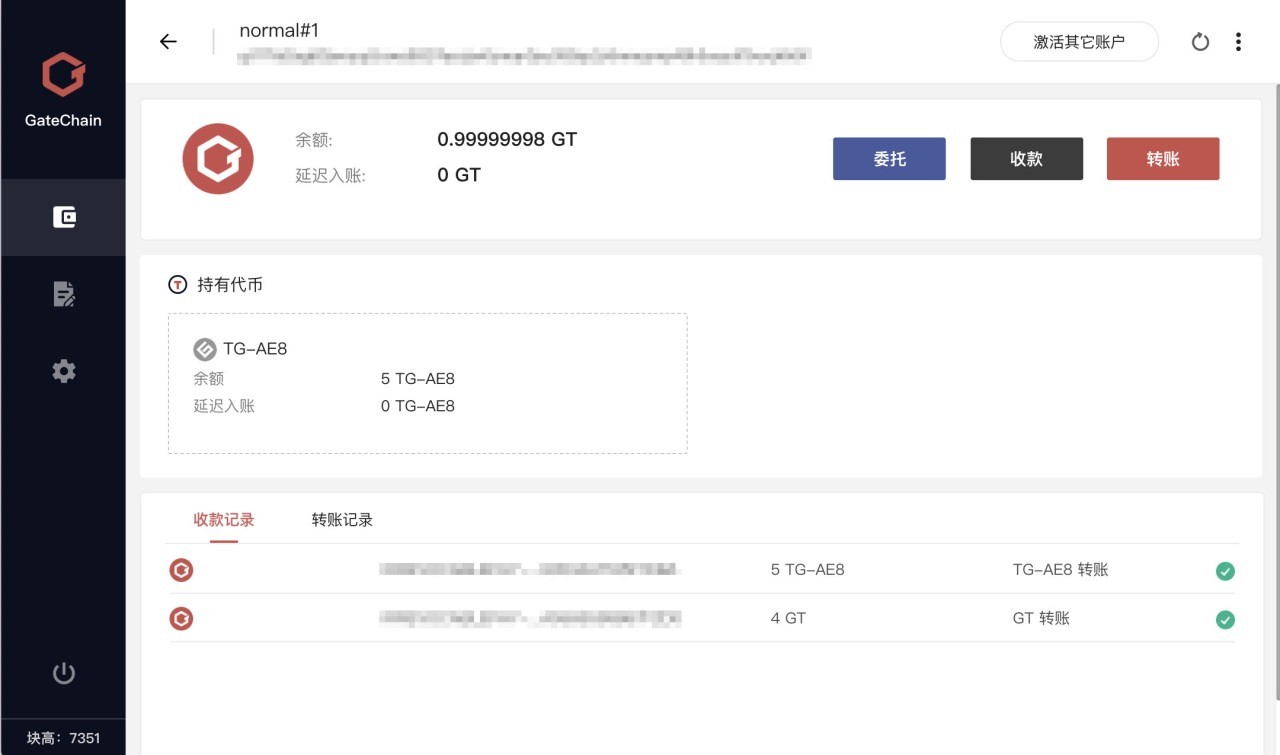This screenshot has width=1280, height=755.
Task: Click the GateChain label text in sidebar
Action: (63, 120)
